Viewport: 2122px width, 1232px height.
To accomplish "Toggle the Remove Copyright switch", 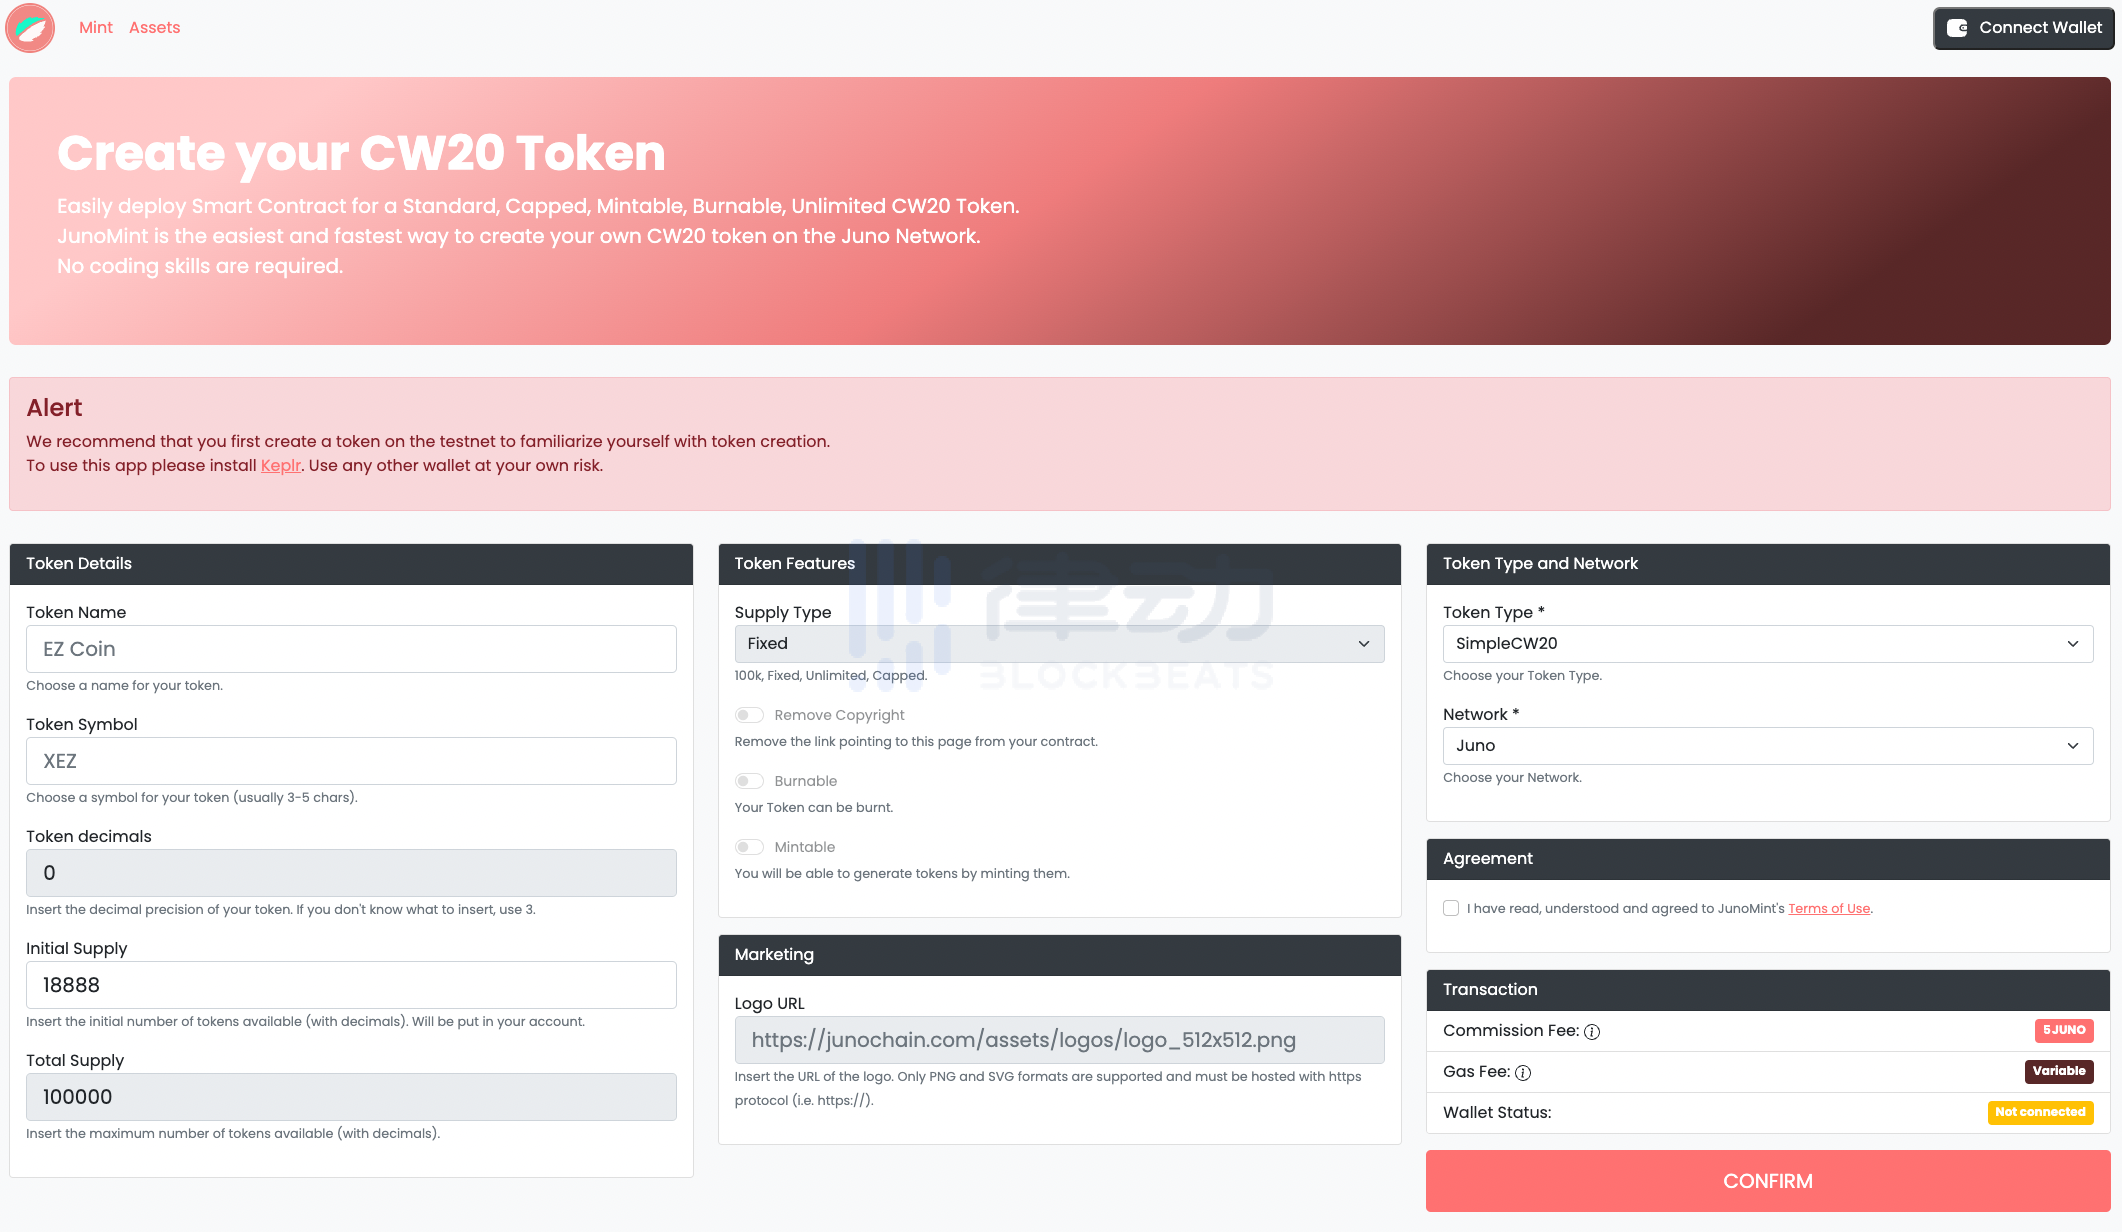I will click(748, 716).
